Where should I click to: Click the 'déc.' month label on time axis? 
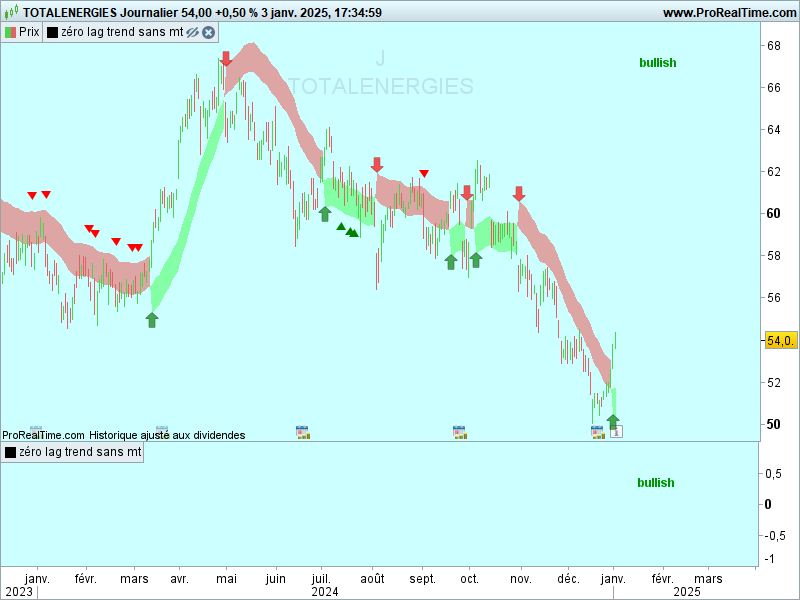(568, 579)
